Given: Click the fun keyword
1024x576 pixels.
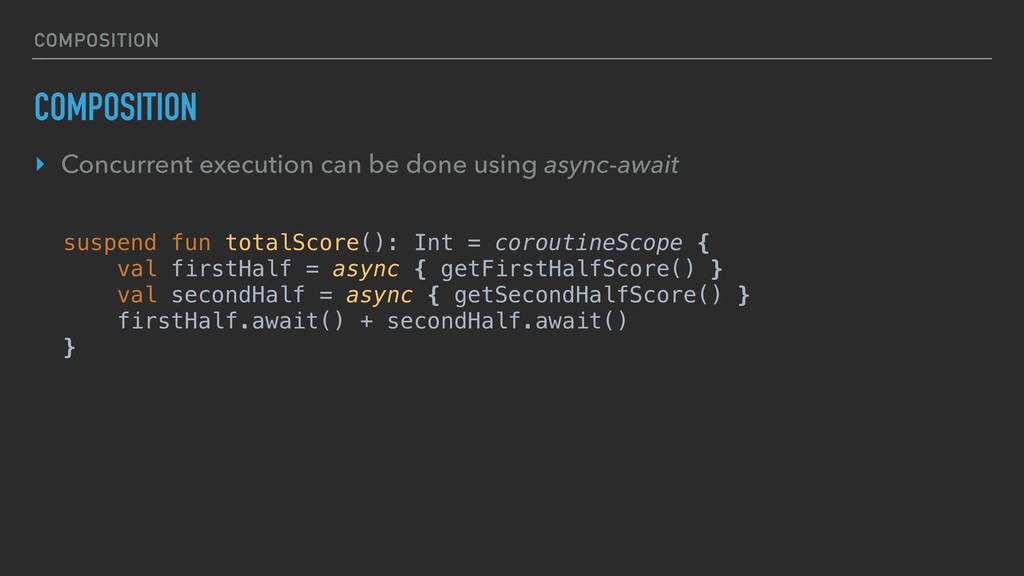Looking at the screenshot, I should 191,243.
